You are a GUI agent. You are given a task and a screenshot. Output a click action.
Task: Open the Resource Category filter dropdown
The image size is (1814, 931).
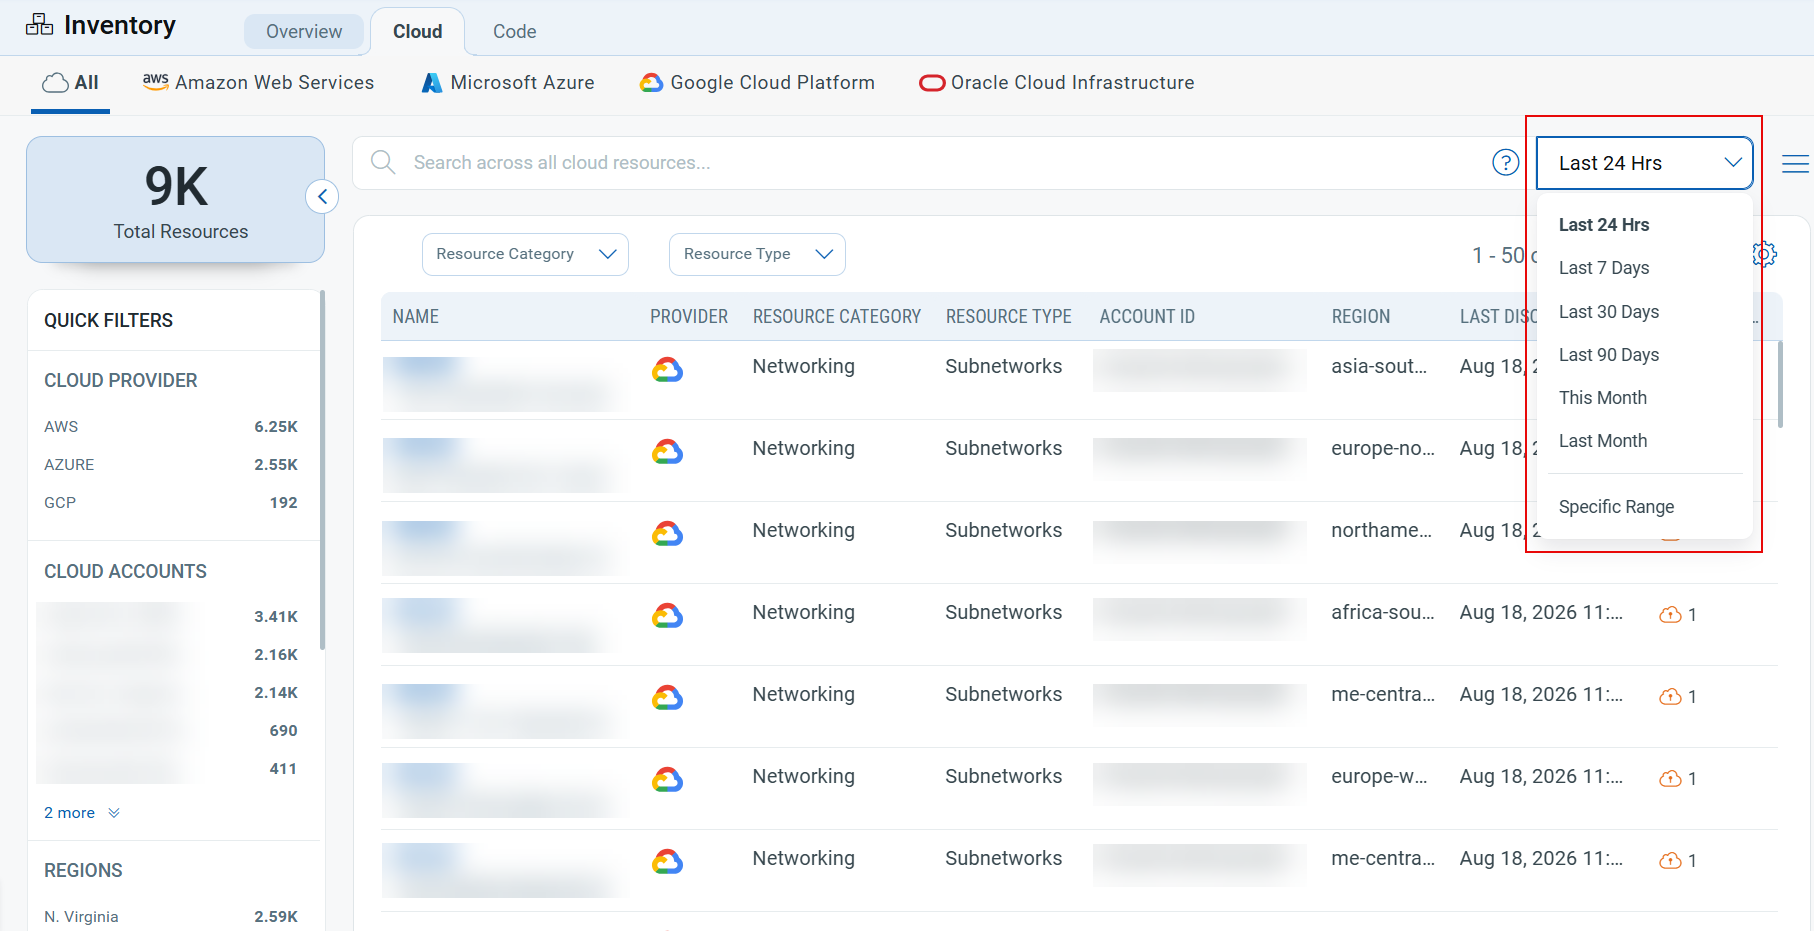(x=525, y=254)
